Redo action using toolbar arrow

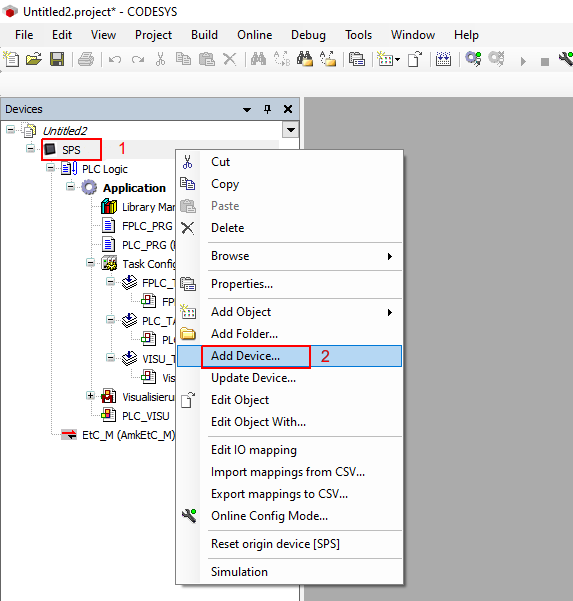pyautogui.click(x=138, y=59)
